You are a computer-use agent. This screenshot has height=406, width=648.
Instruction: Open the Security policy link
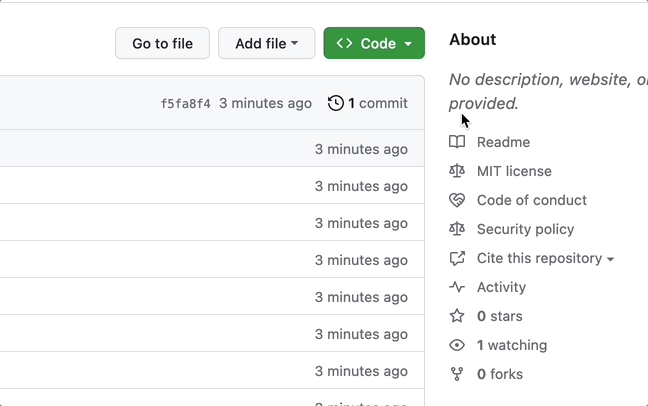[x=525, y=229]
